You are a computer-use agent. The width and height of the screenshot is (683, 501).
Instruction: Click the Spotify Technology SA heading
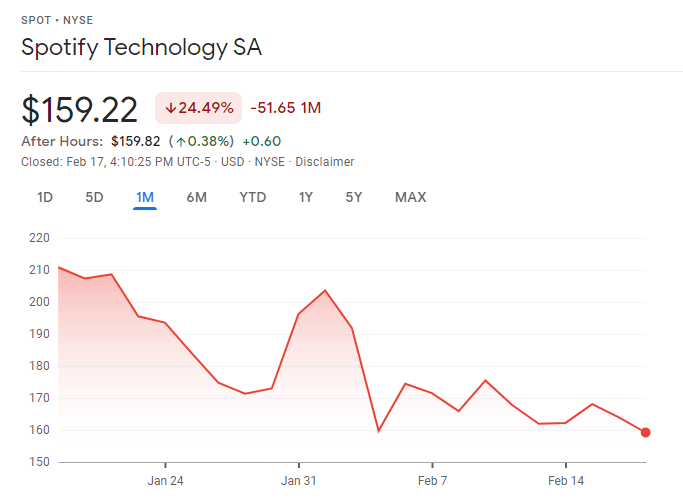(x=141, y=48)
